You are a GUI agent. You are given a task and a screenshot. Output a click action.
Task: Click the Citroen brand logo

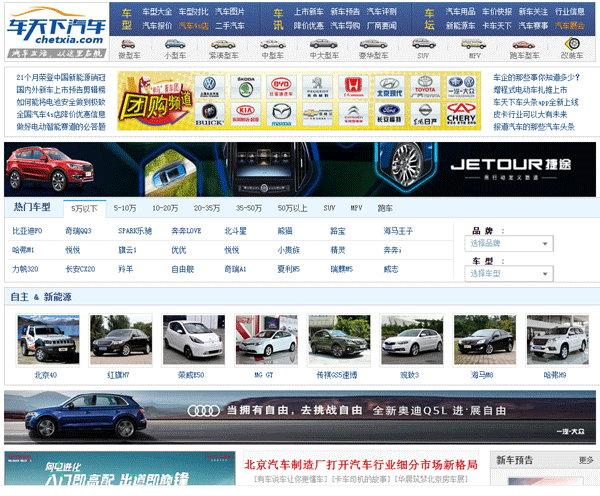tap(353, 114)
